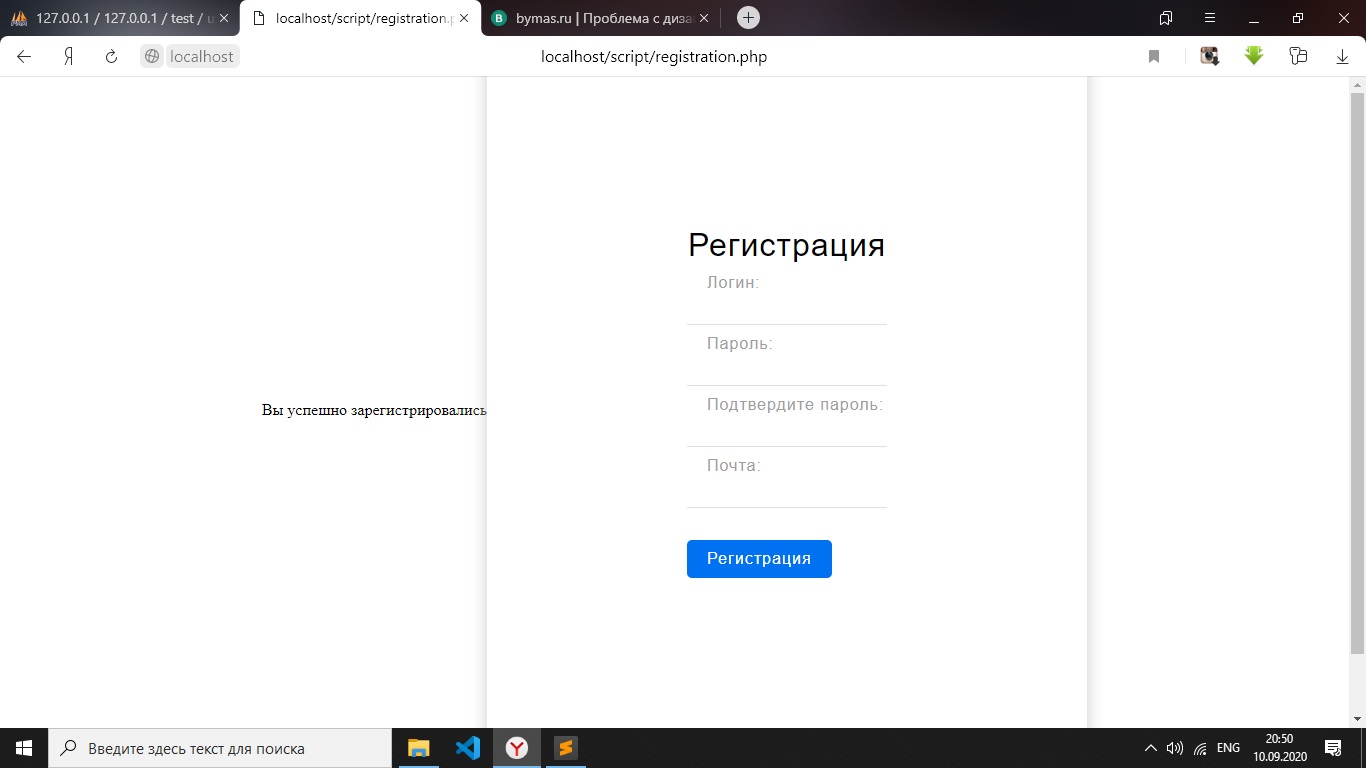Click the browser back arrow

pyautogui.click(x=24, y=57)
